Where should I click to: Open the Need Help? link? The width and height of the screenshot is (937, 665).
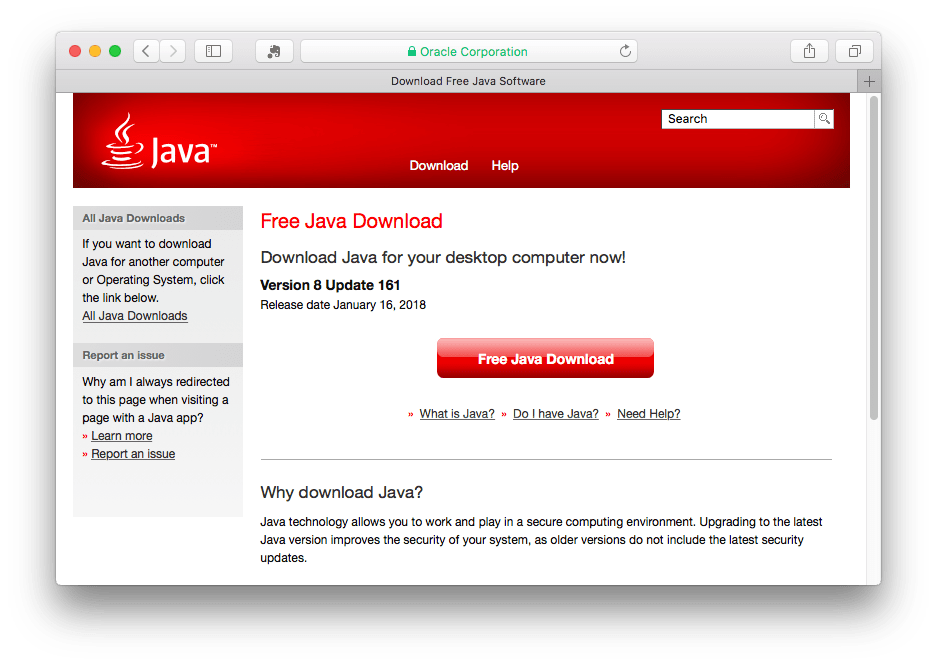click(649, 413)
